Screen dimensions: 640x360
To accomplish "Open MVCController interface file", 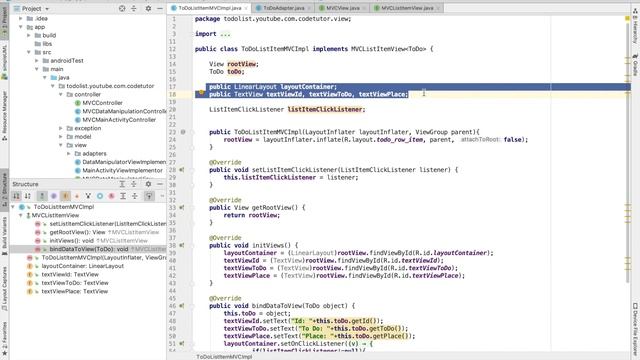I will [x=102, y=103].
